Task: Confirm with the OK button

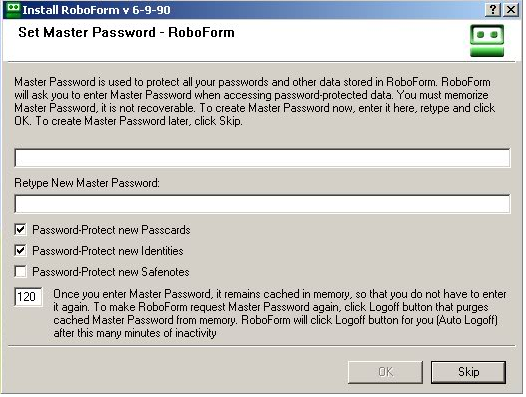Action: [x=385, y=372]
